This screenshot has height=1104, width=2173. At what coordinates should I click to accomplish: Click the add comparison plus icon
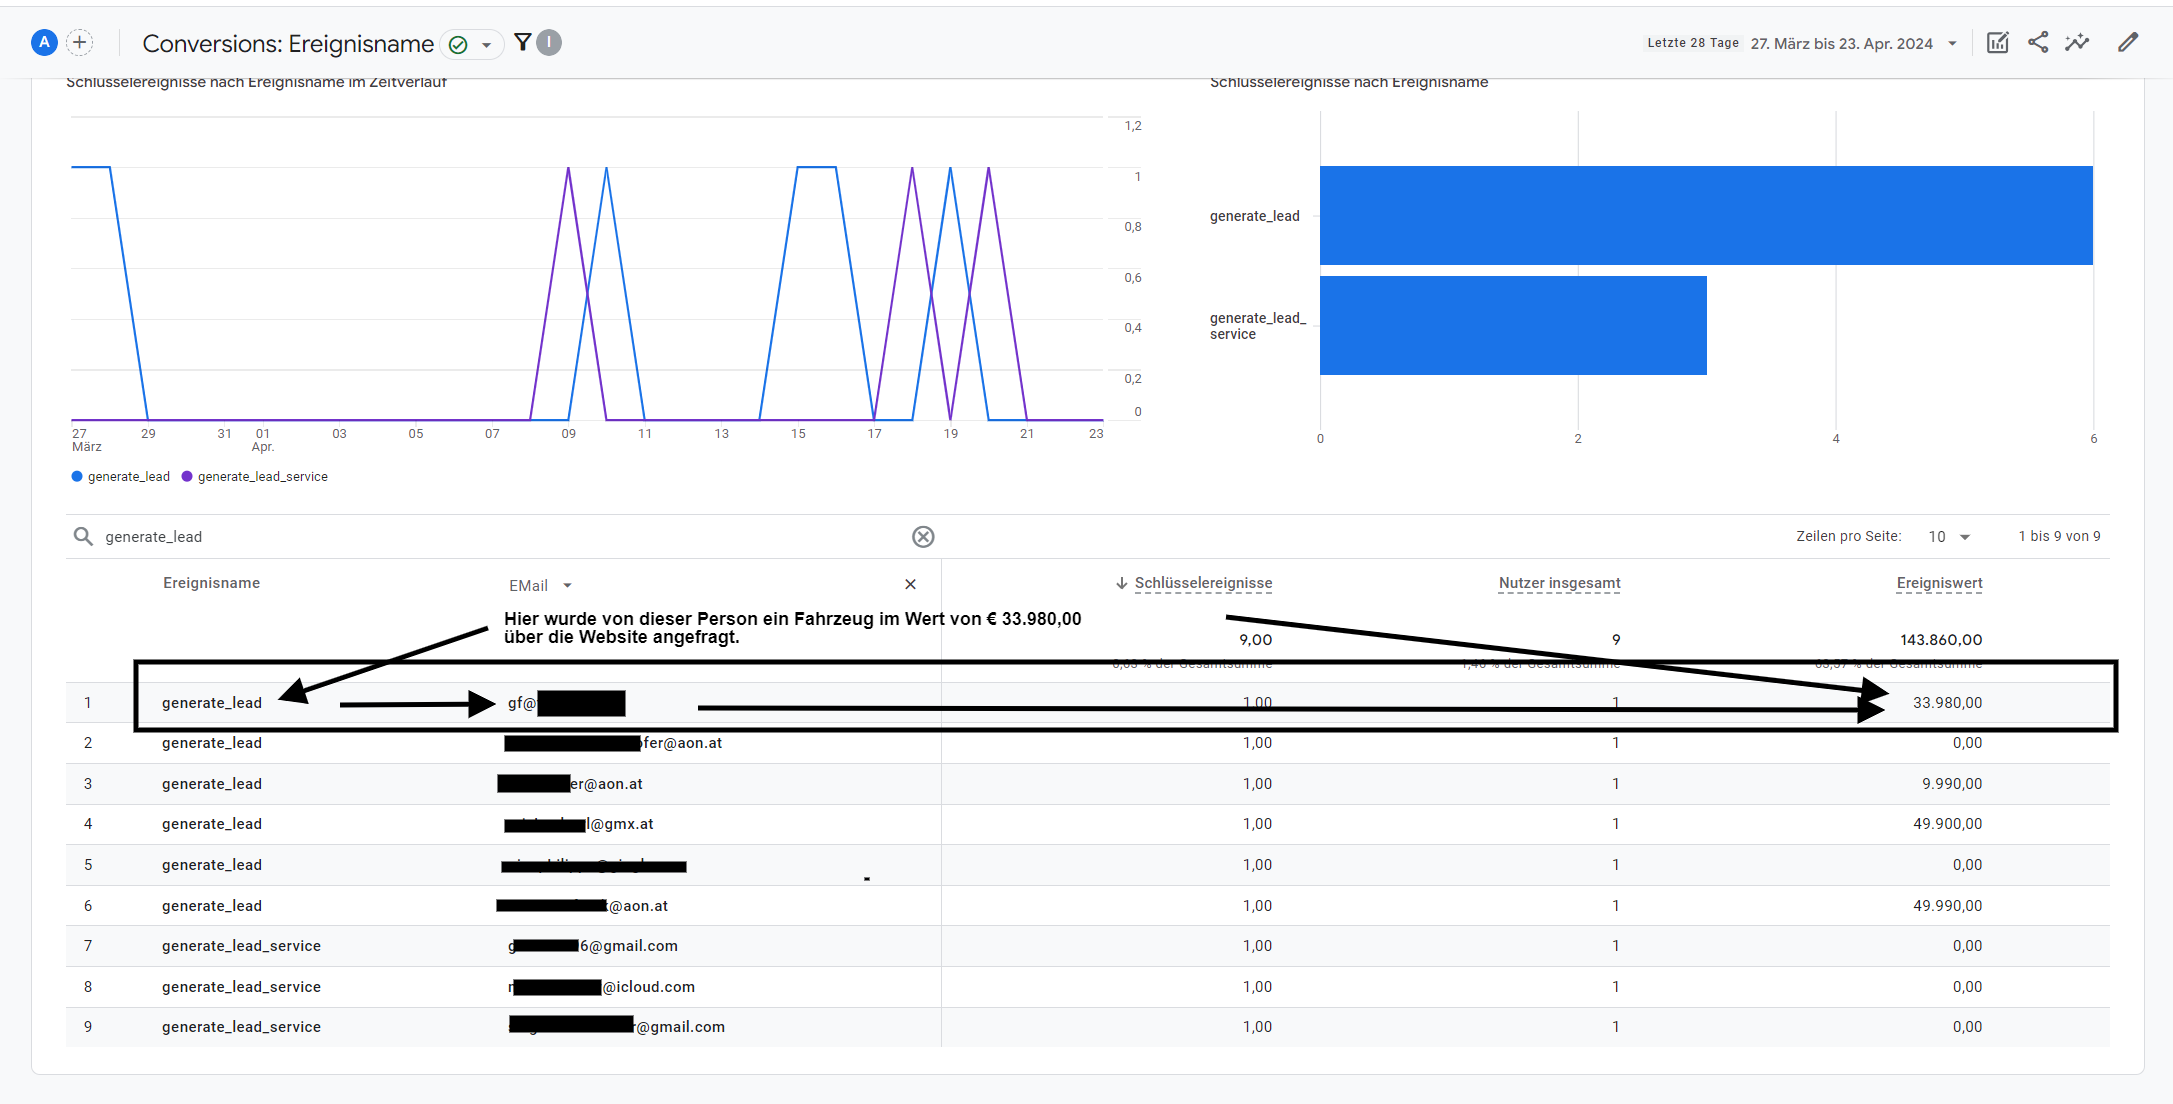click(x=80, y=43)
